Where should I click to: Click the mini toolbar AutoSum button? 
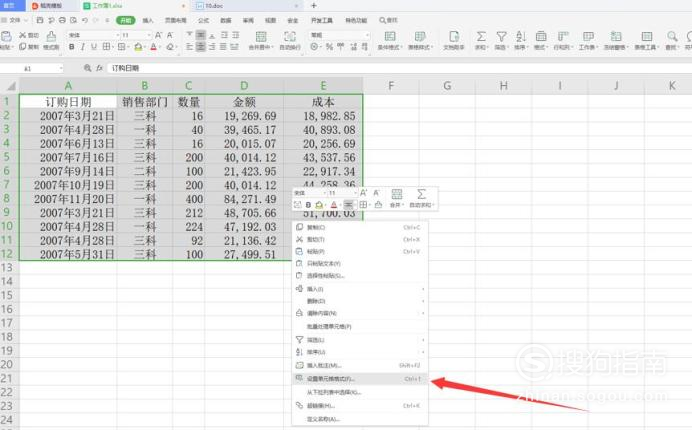[x=421, y=198]
